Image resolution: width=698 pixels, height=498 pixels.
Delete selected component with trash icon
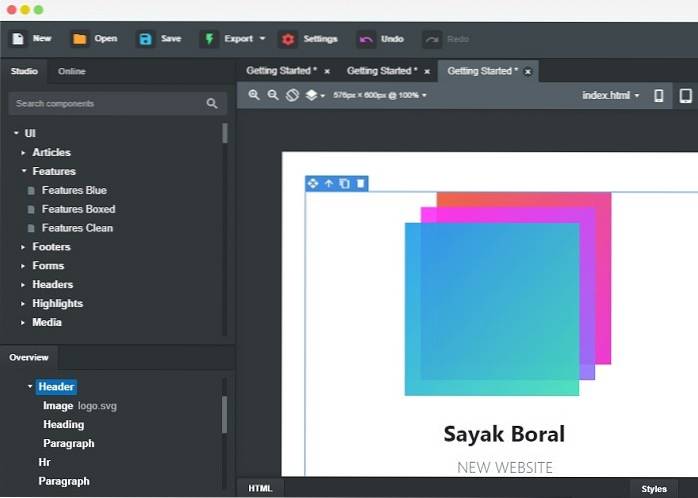361,183
